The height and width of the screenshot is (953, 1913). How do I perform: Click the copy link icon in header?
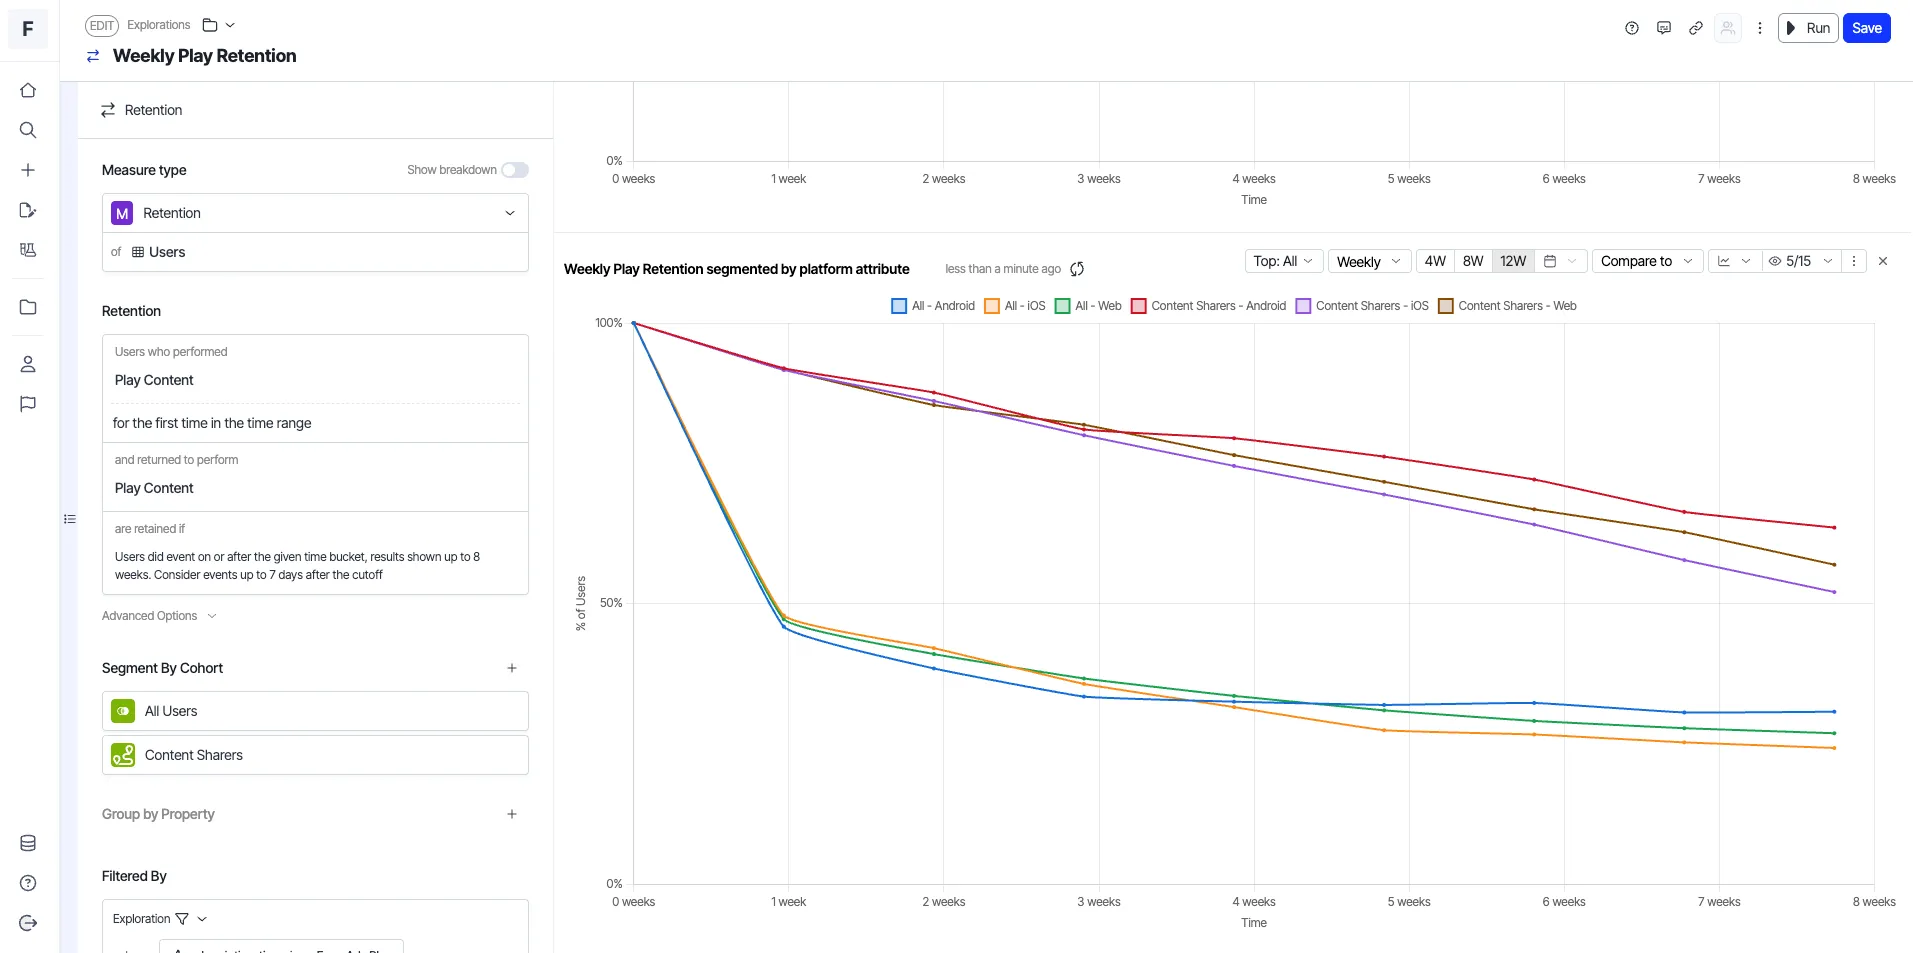click(1696, 28)
